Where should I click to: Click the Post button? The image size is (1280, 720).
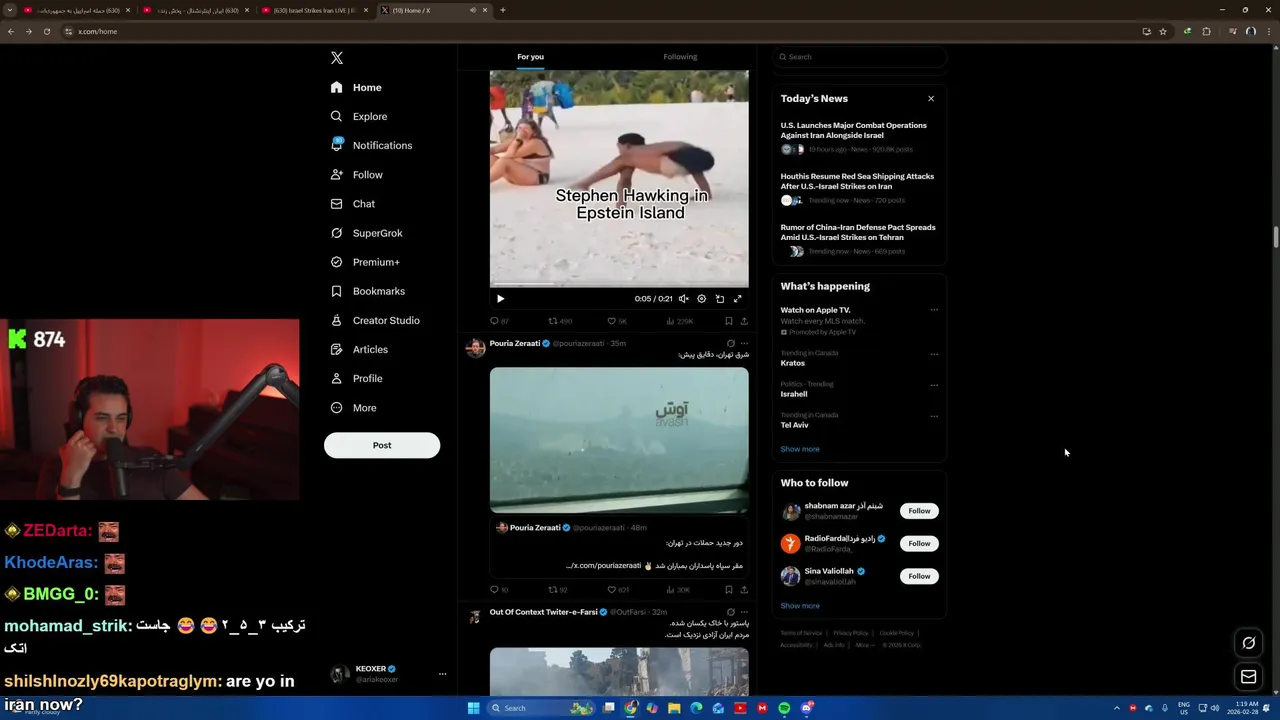pyautogui.click(x=382, y=445)
